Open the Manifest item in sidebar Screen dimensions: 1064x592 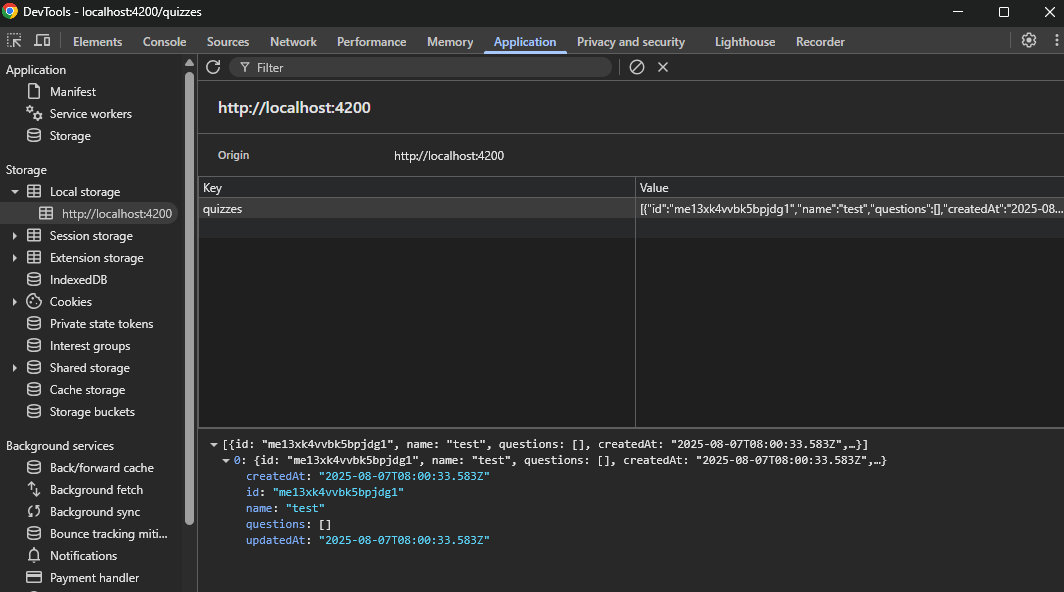coord(72,92)
